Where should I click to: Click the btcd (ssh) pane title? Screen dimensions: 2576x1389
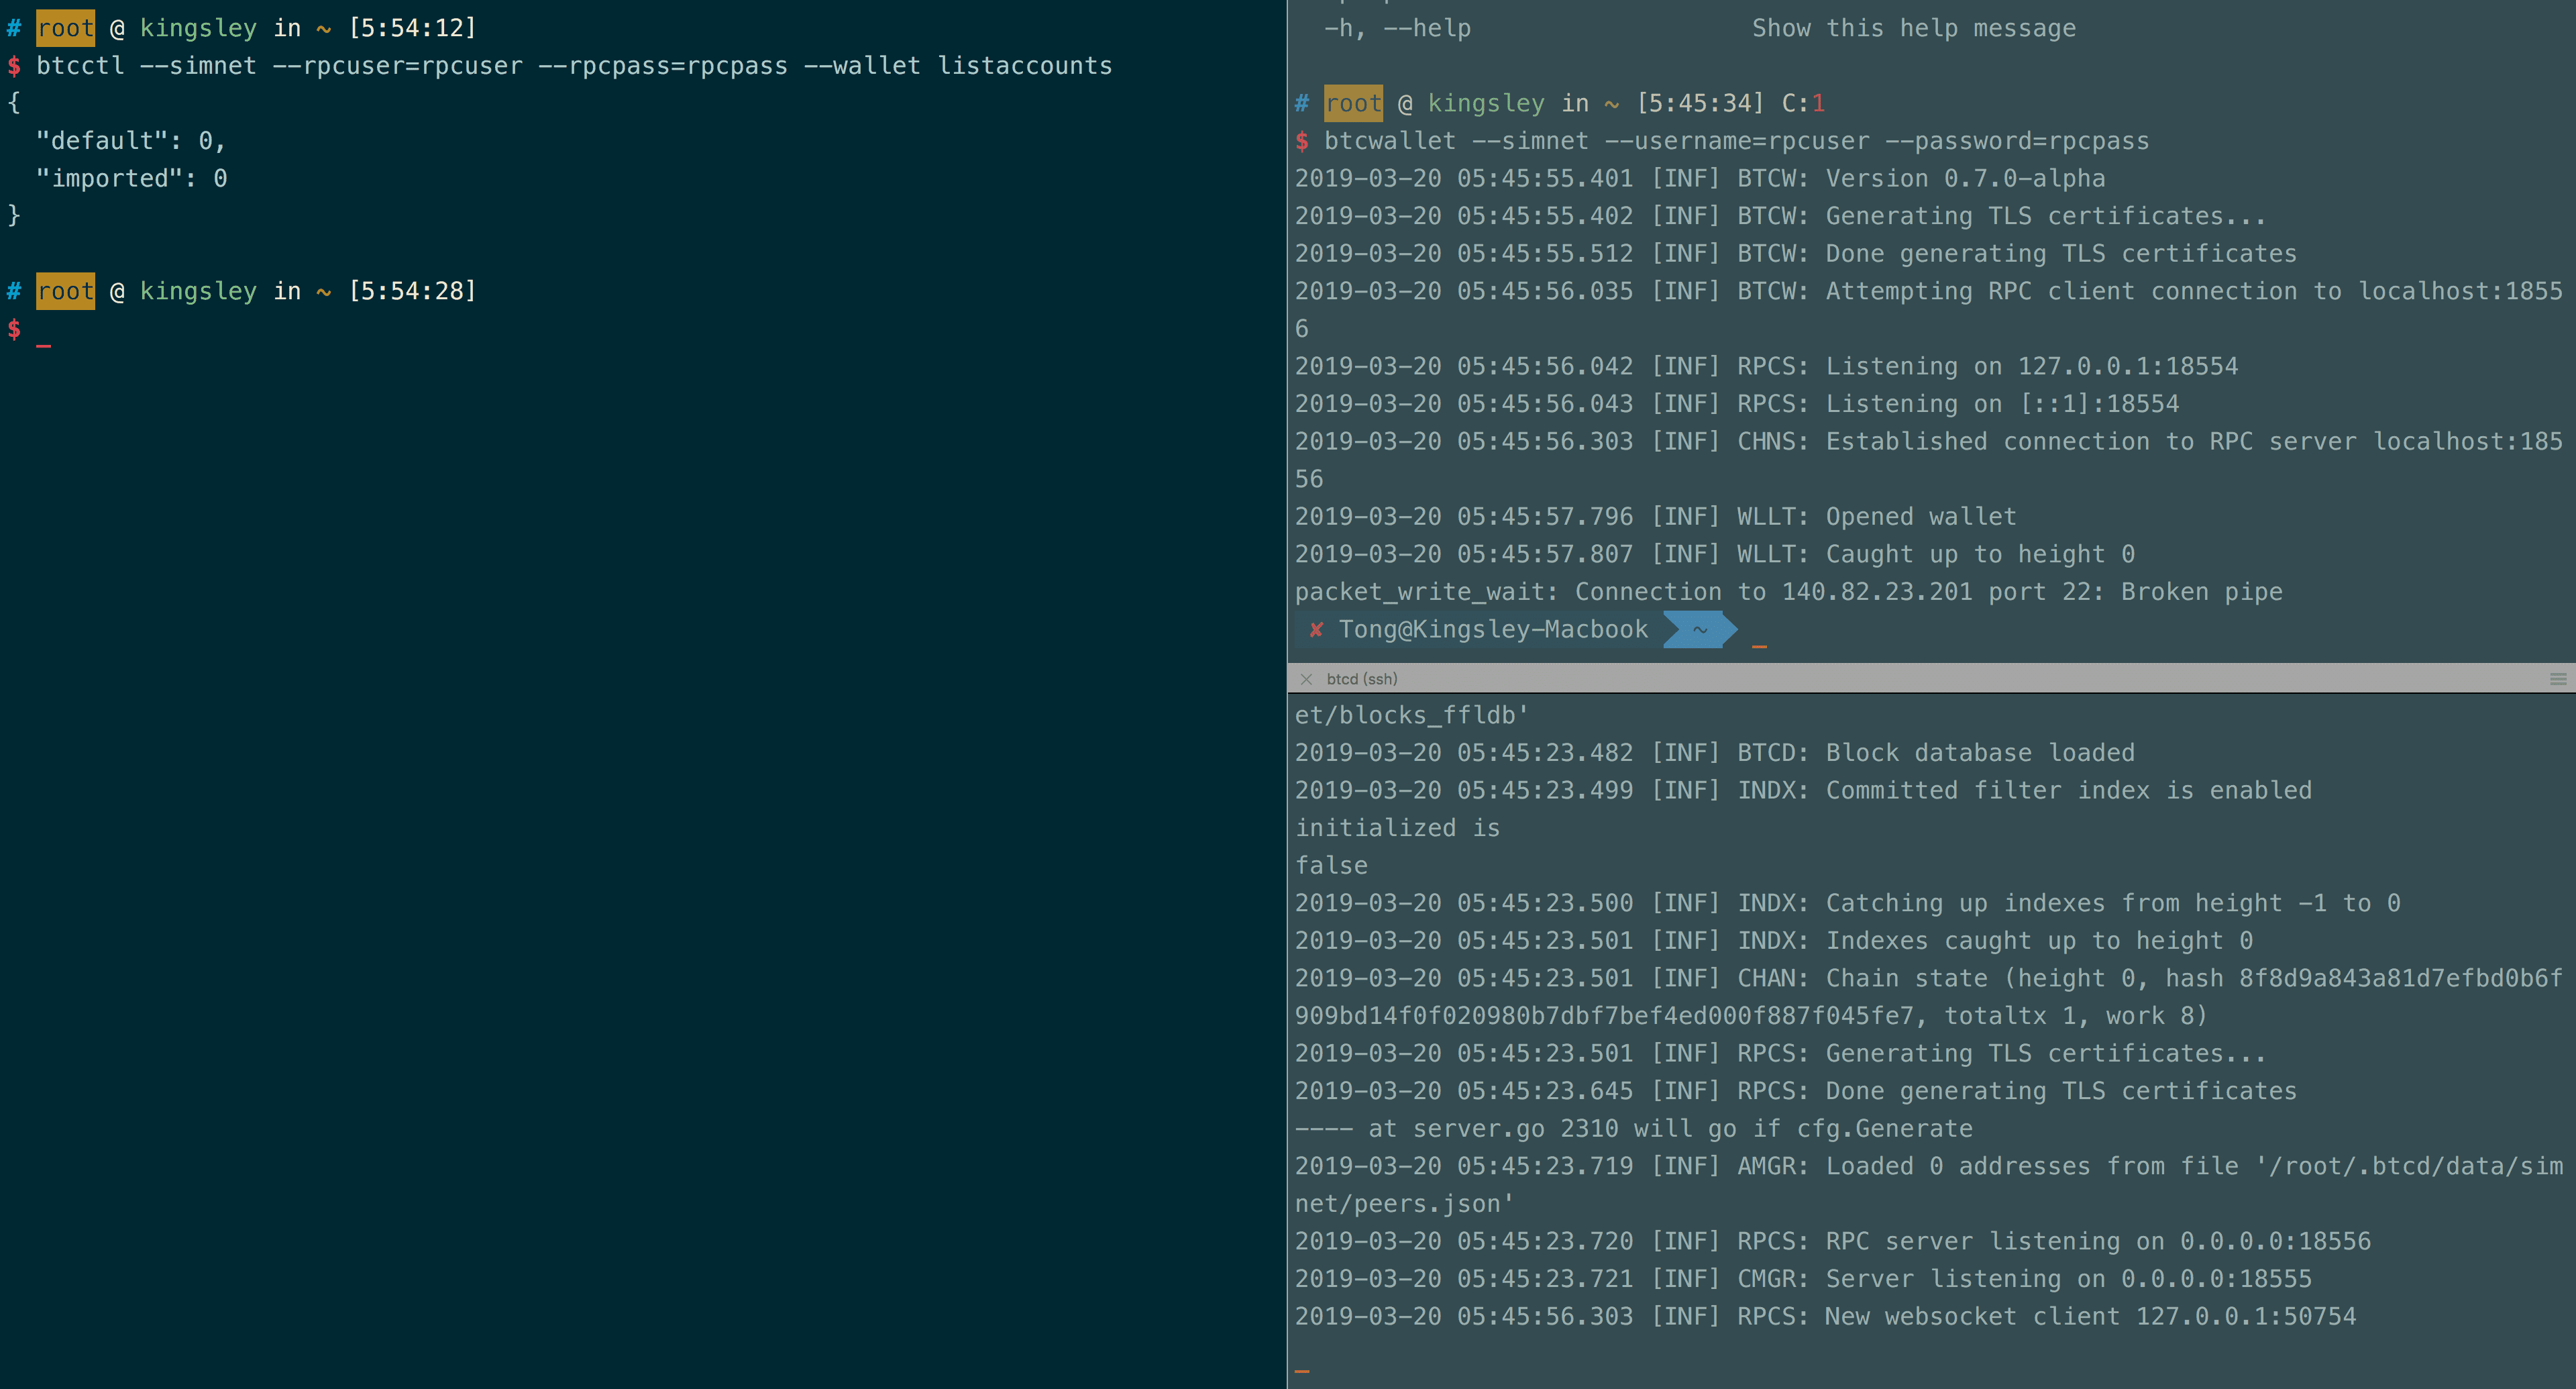click(1361, 679)
